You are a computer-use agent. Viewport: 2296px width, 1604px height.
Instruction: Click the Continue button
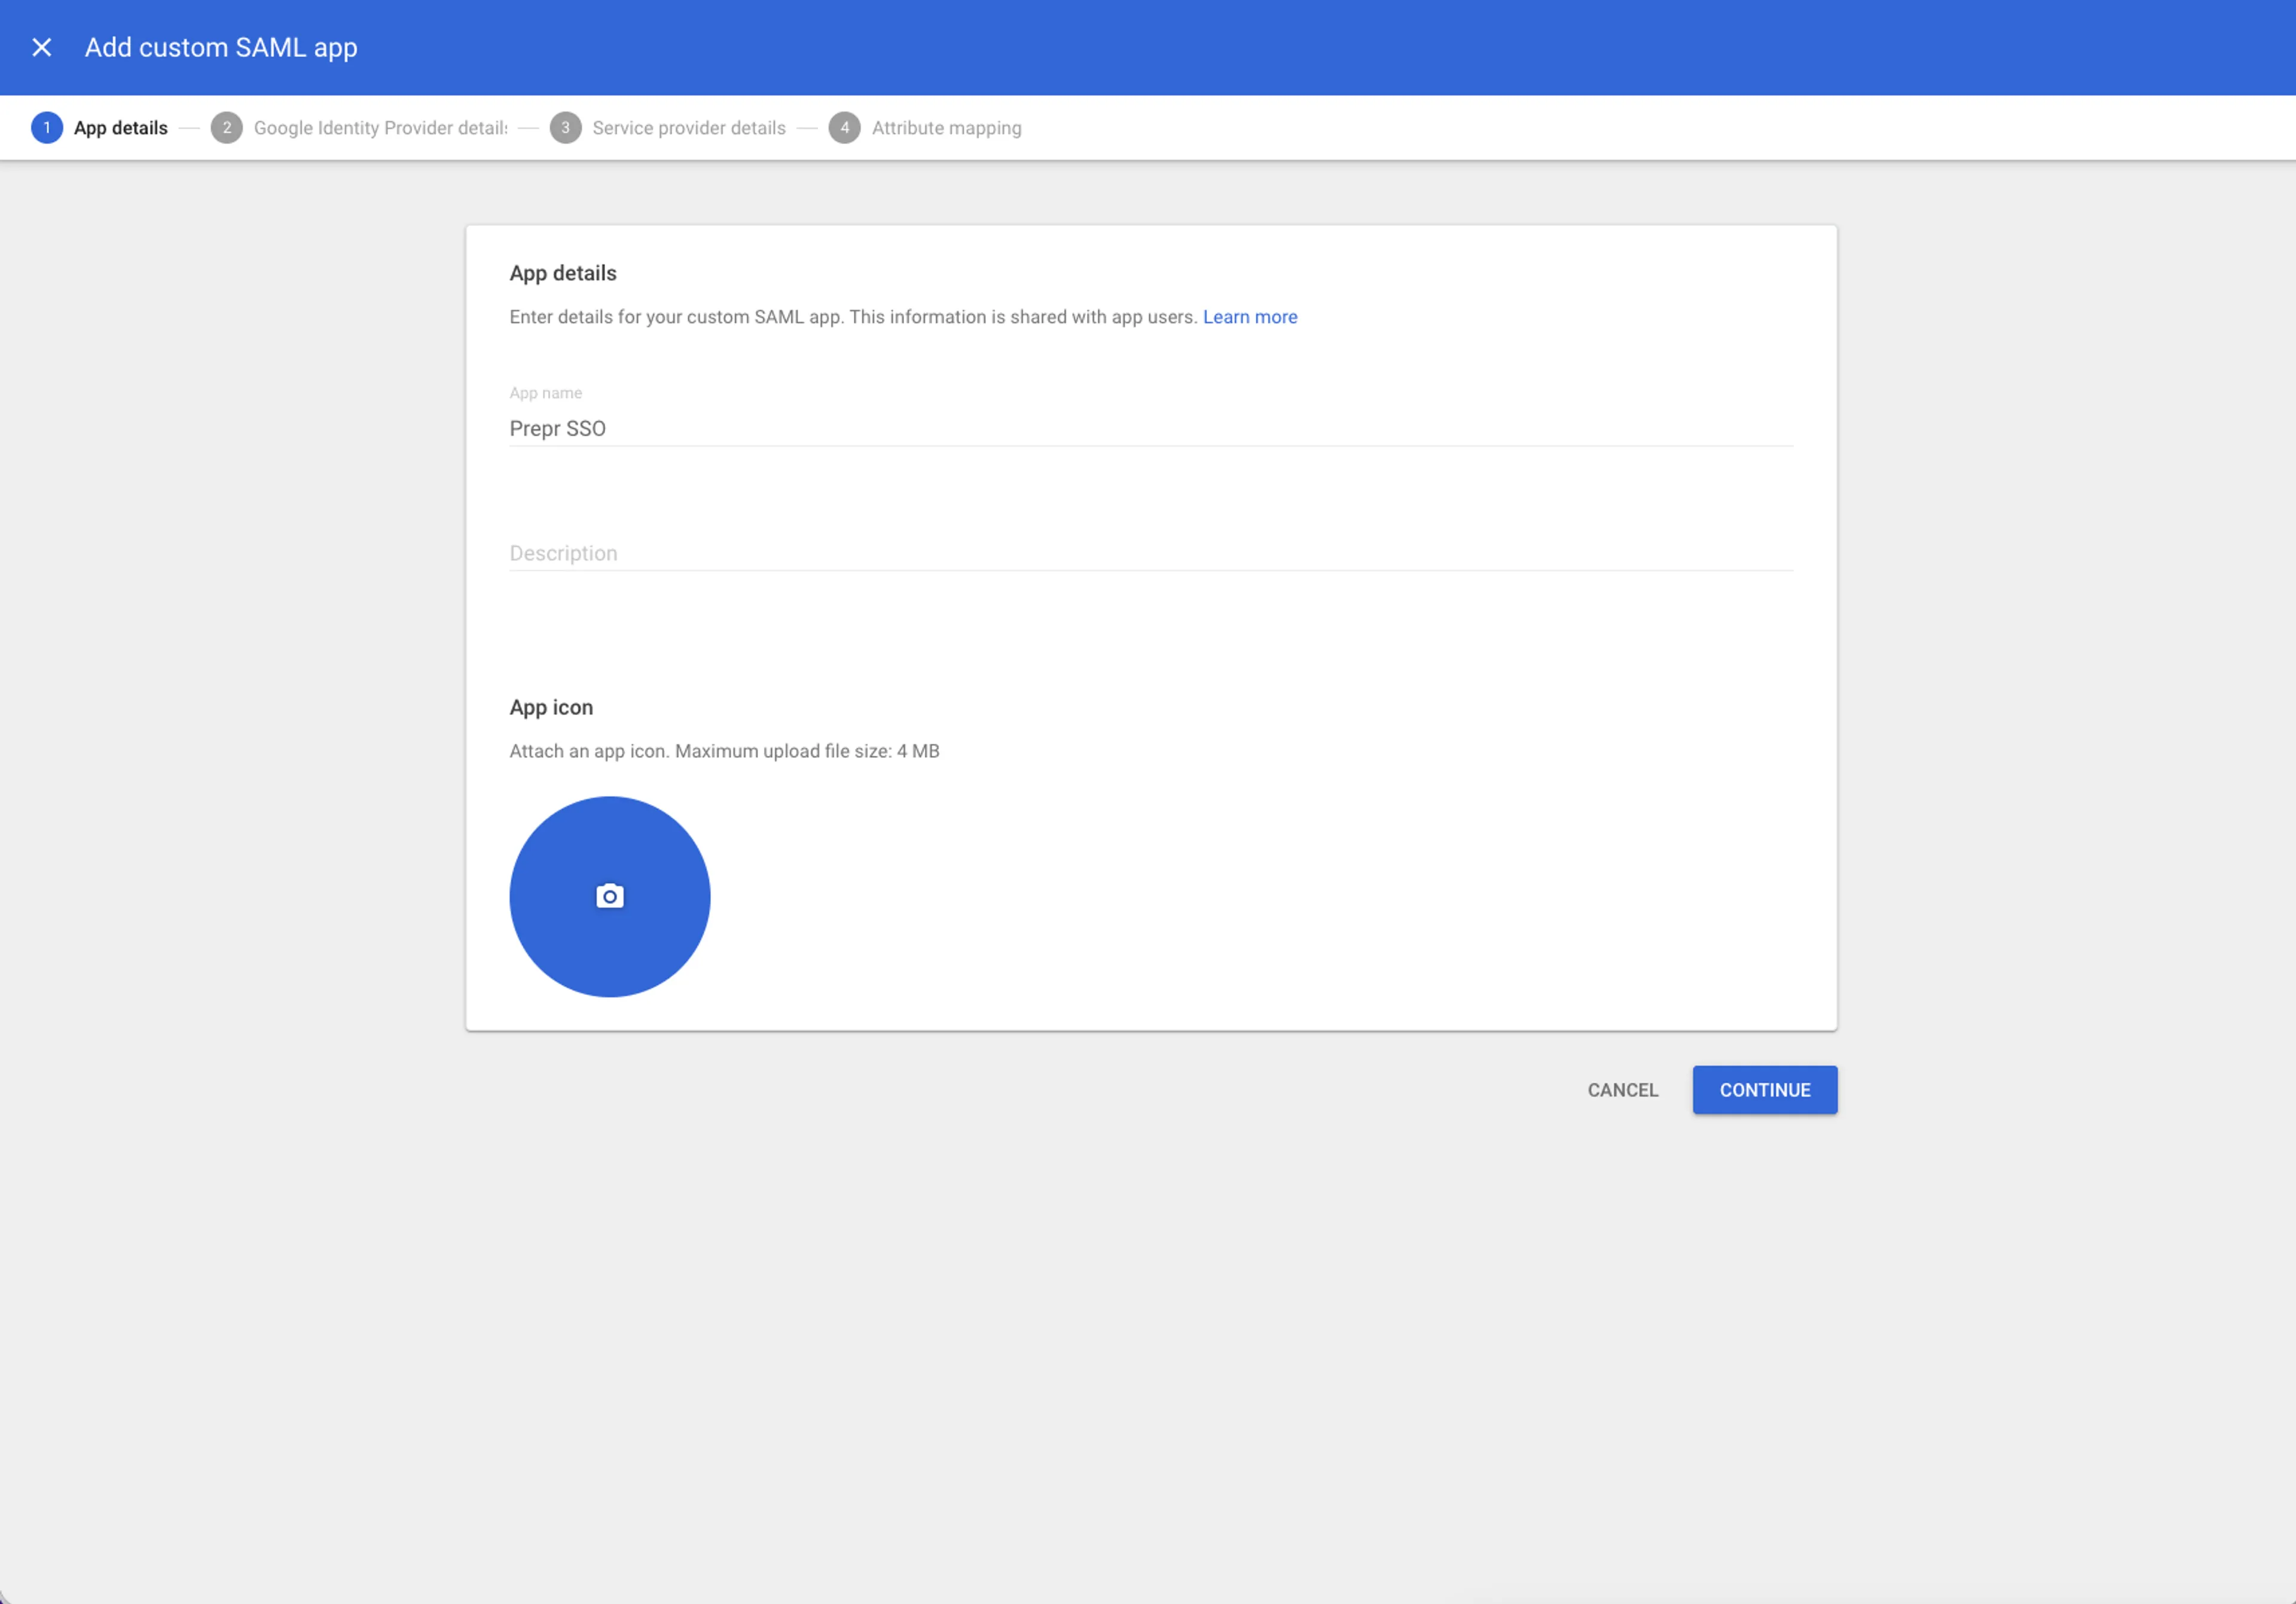[1764, 1090]
